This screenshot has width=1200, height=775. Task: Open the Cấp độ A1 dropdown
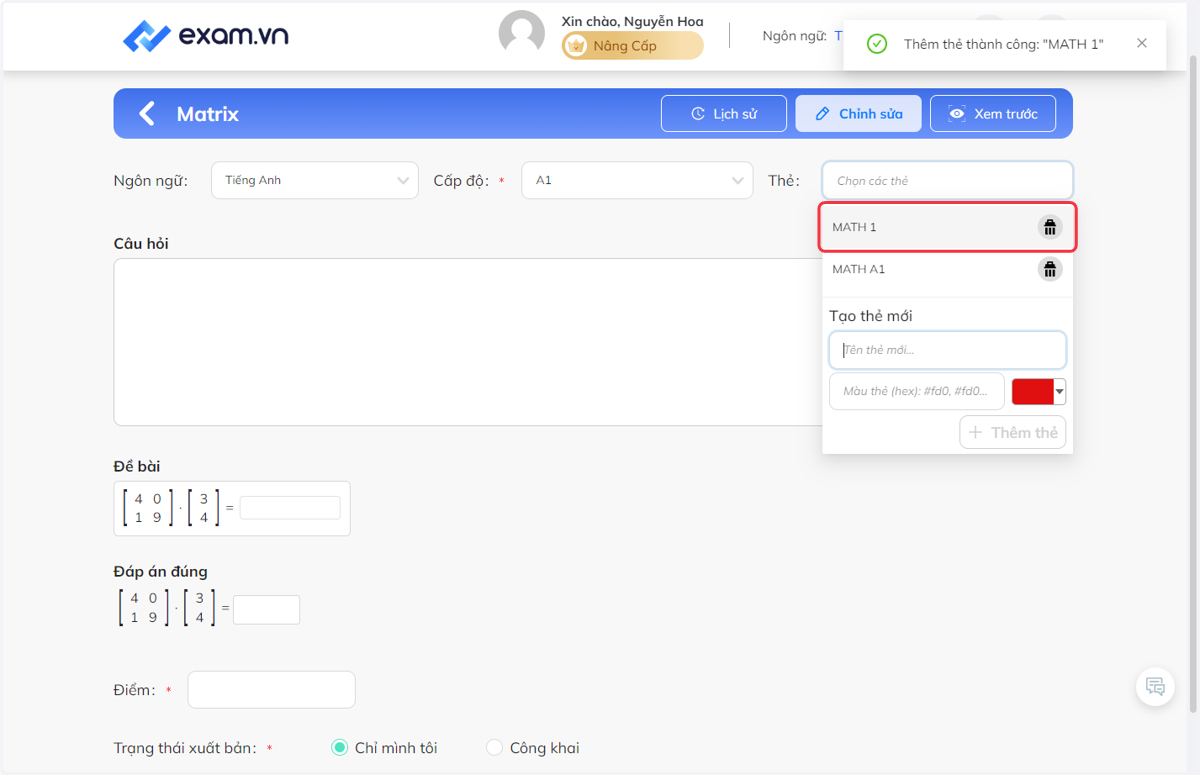click(637, 180)
